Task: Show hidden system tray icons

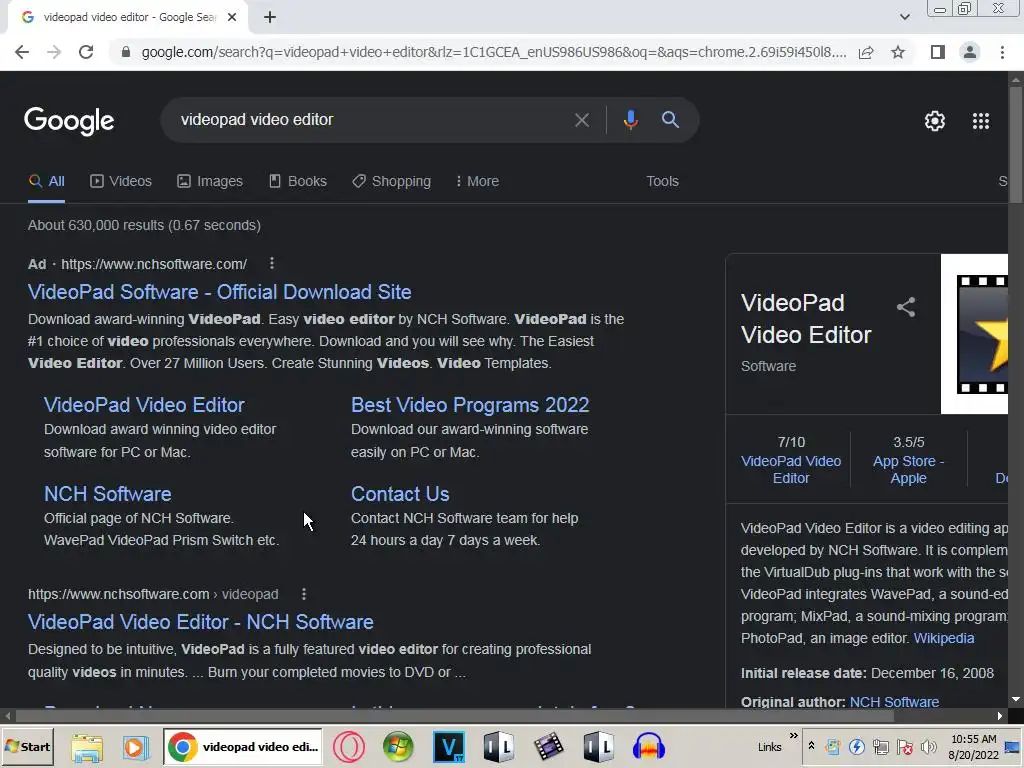Action: pos(811,746)
